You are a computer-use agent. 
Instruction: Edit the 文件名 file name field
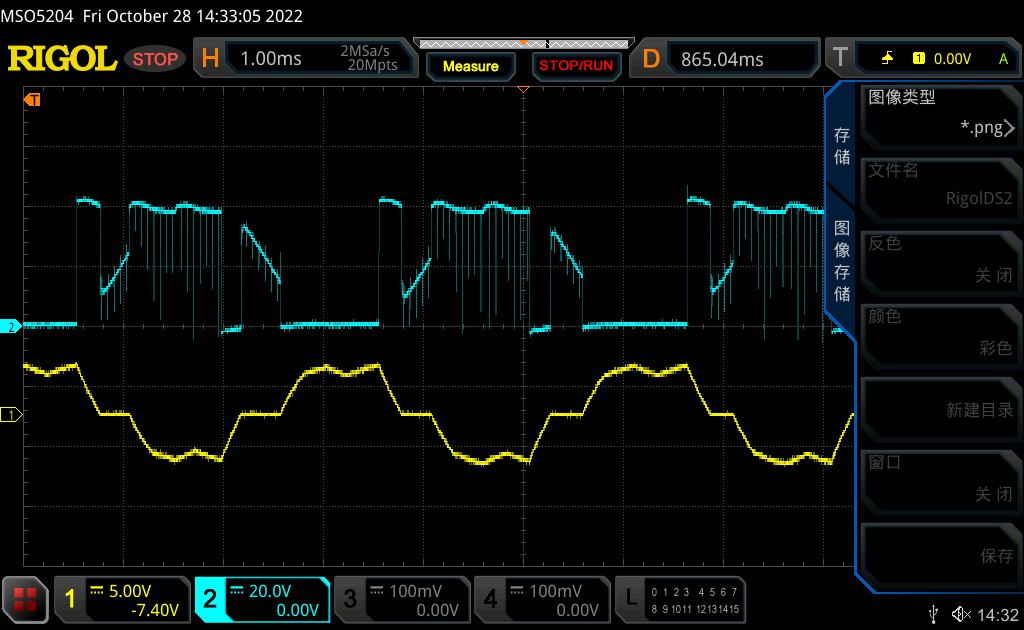pos(939,185)
